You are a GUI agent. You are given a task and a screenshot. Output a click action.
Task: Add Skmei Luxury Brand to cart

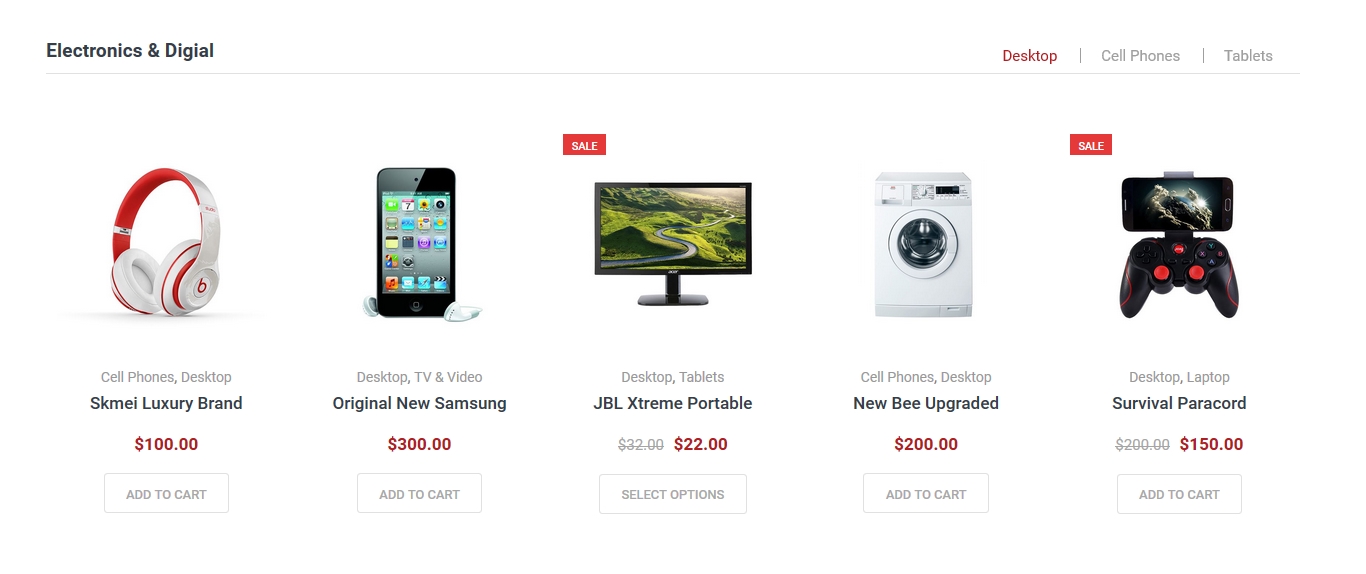166,494
